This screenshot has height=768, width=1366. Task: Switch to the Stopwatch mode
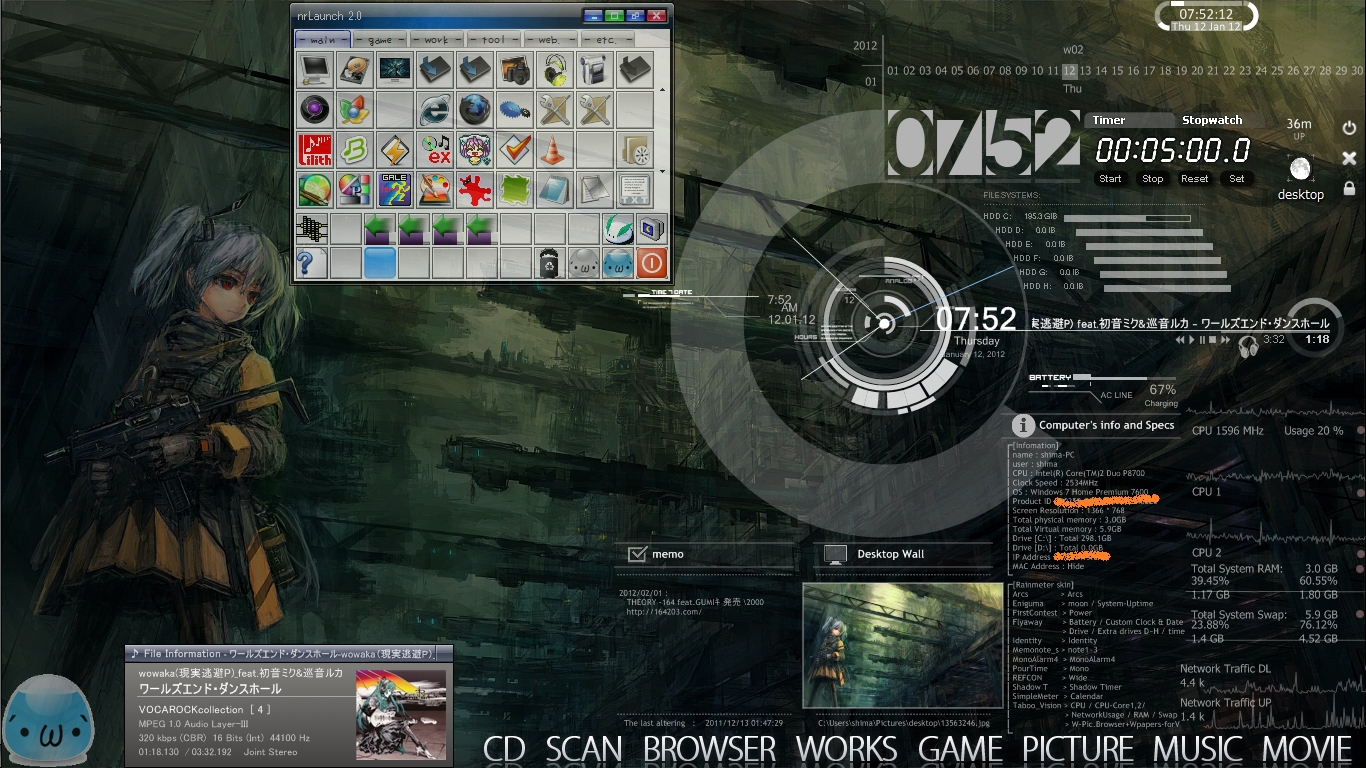click(x=1211, y=120)
